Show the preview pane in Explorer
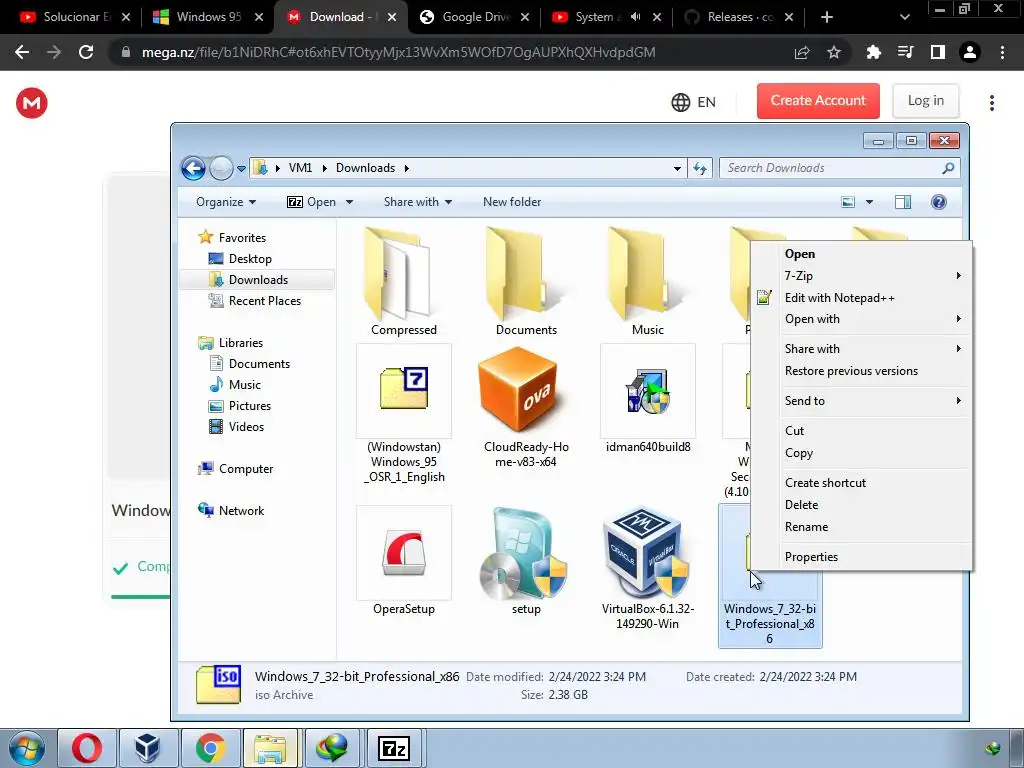Image resolution: width=1024 pixels, height=768 pixels. tap(903, 202)
